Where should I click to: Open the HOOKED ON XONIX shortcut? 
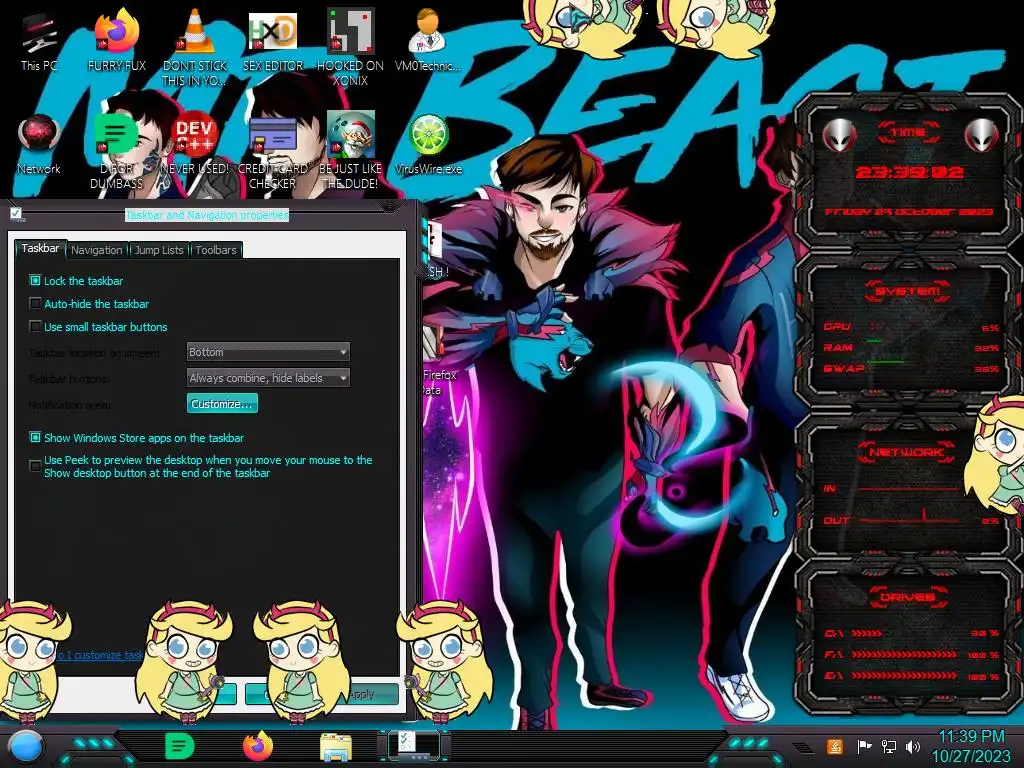(350, 47)
